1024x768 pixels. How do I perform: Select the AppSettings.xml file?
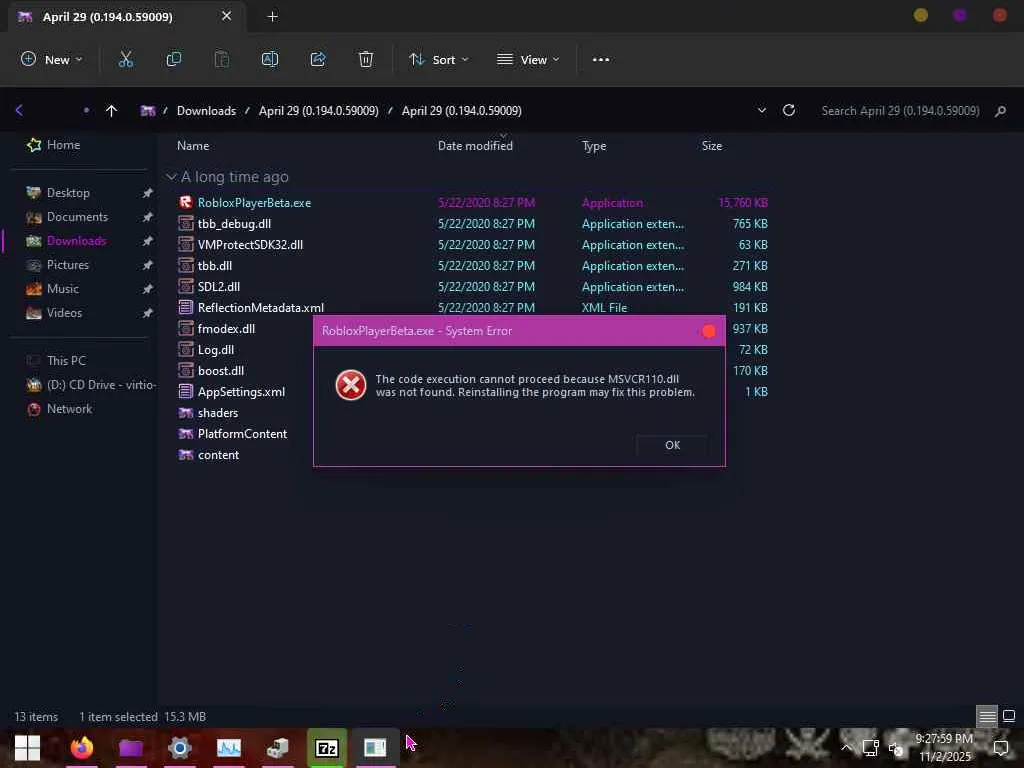coord(241,392)
